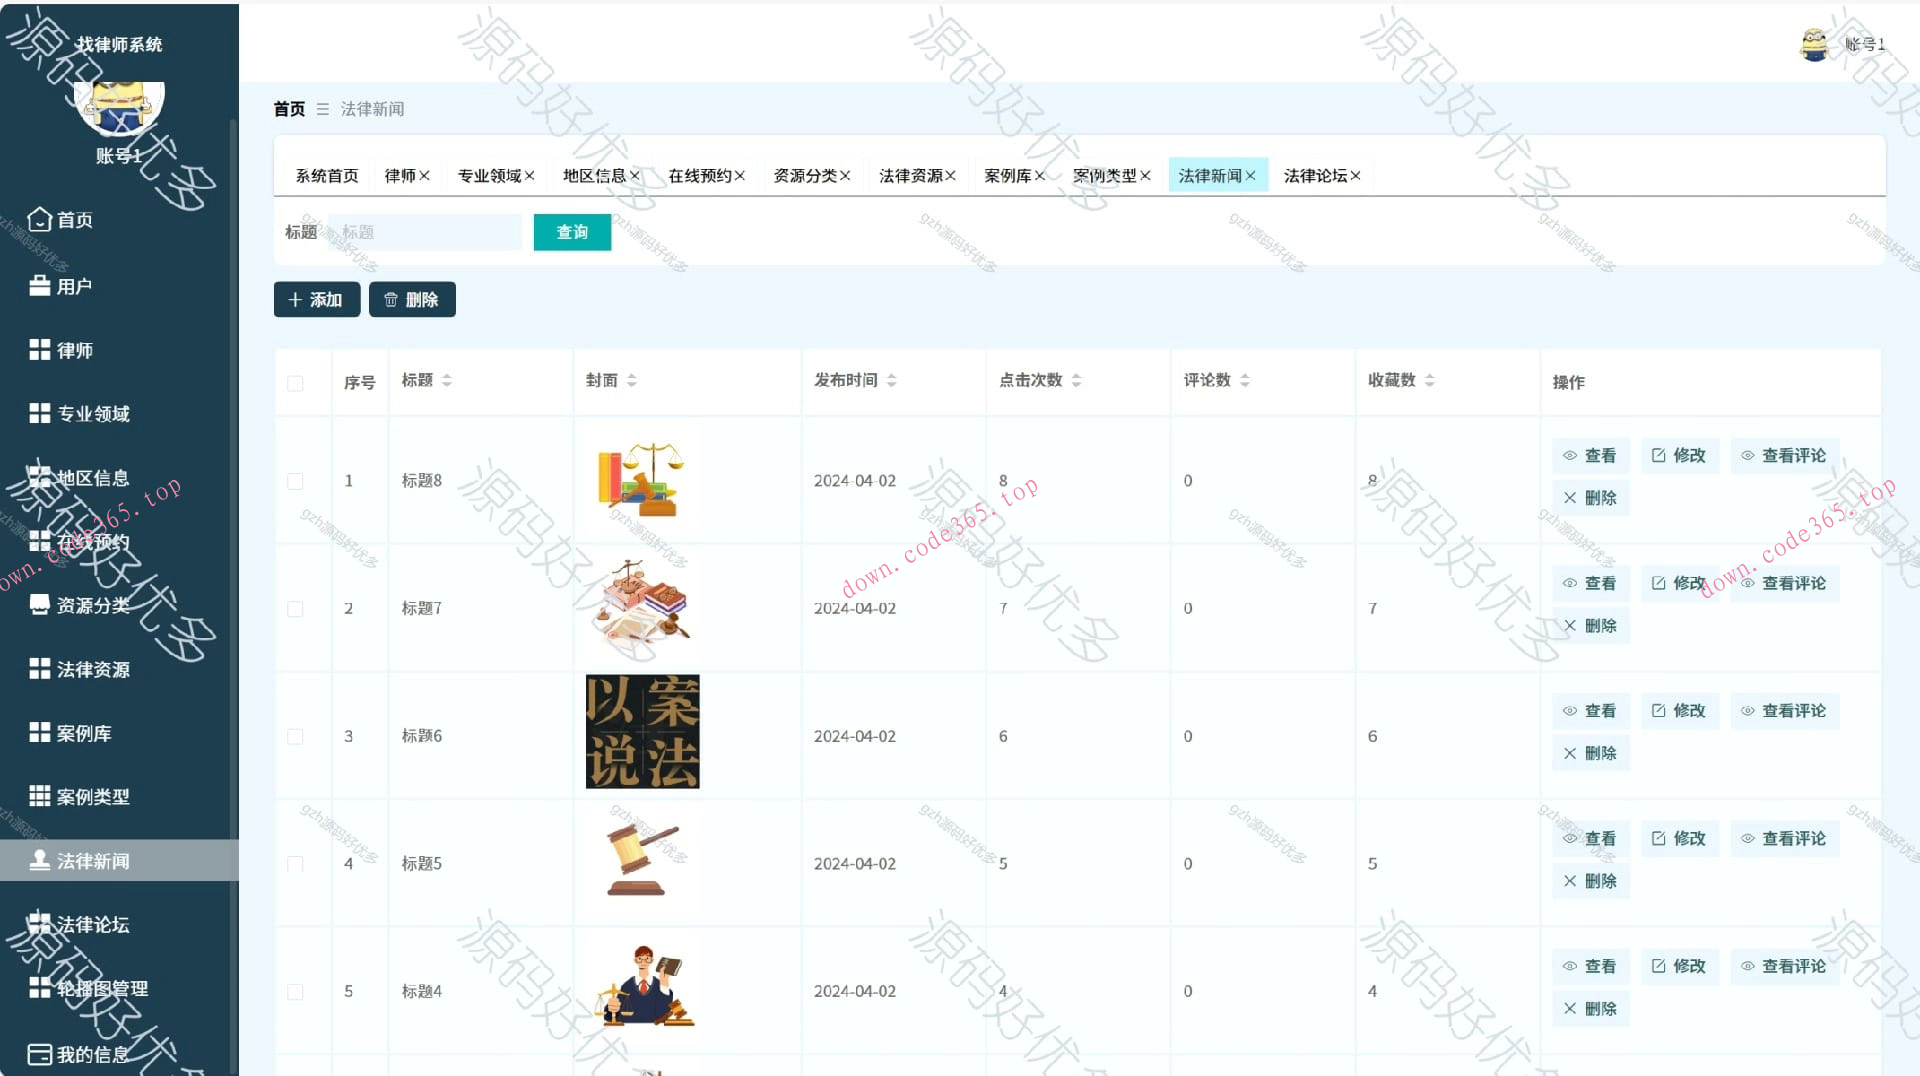Select the 用户 user management icon
The height and width of the screenshot is (1076, 1920).
38,285
